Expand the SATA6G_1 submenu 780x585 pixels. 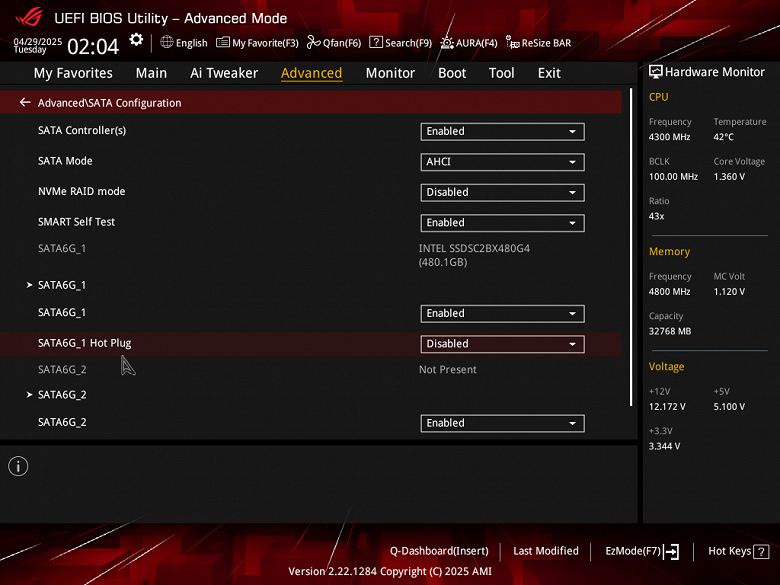[62, 285]
